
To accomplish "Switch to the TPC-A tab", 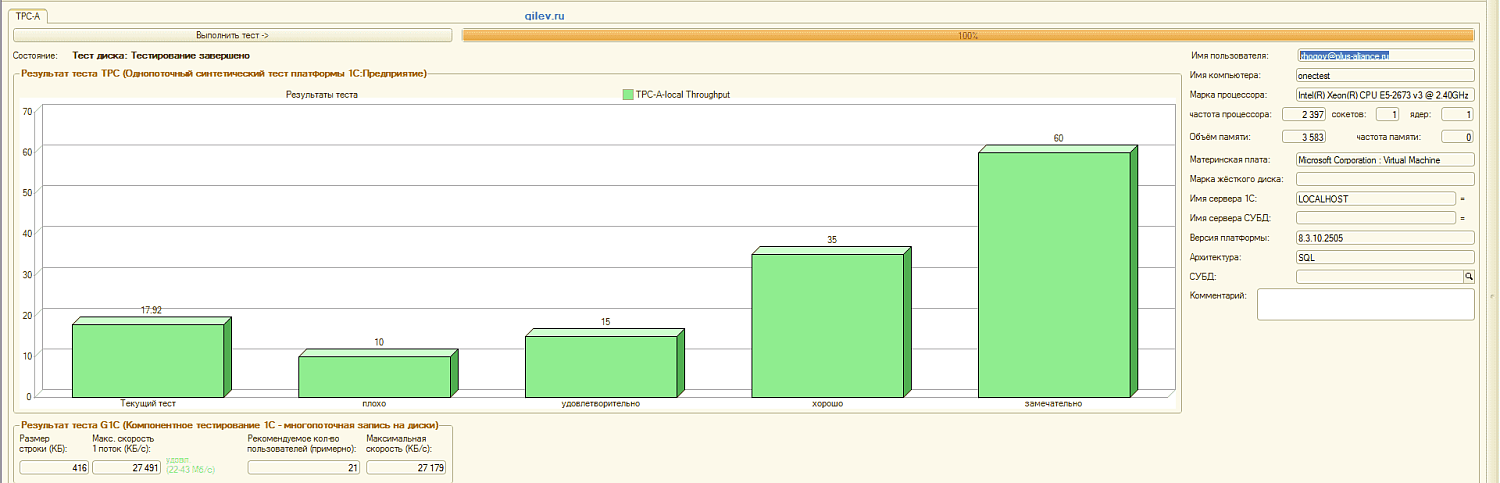I will pos(27,17).
